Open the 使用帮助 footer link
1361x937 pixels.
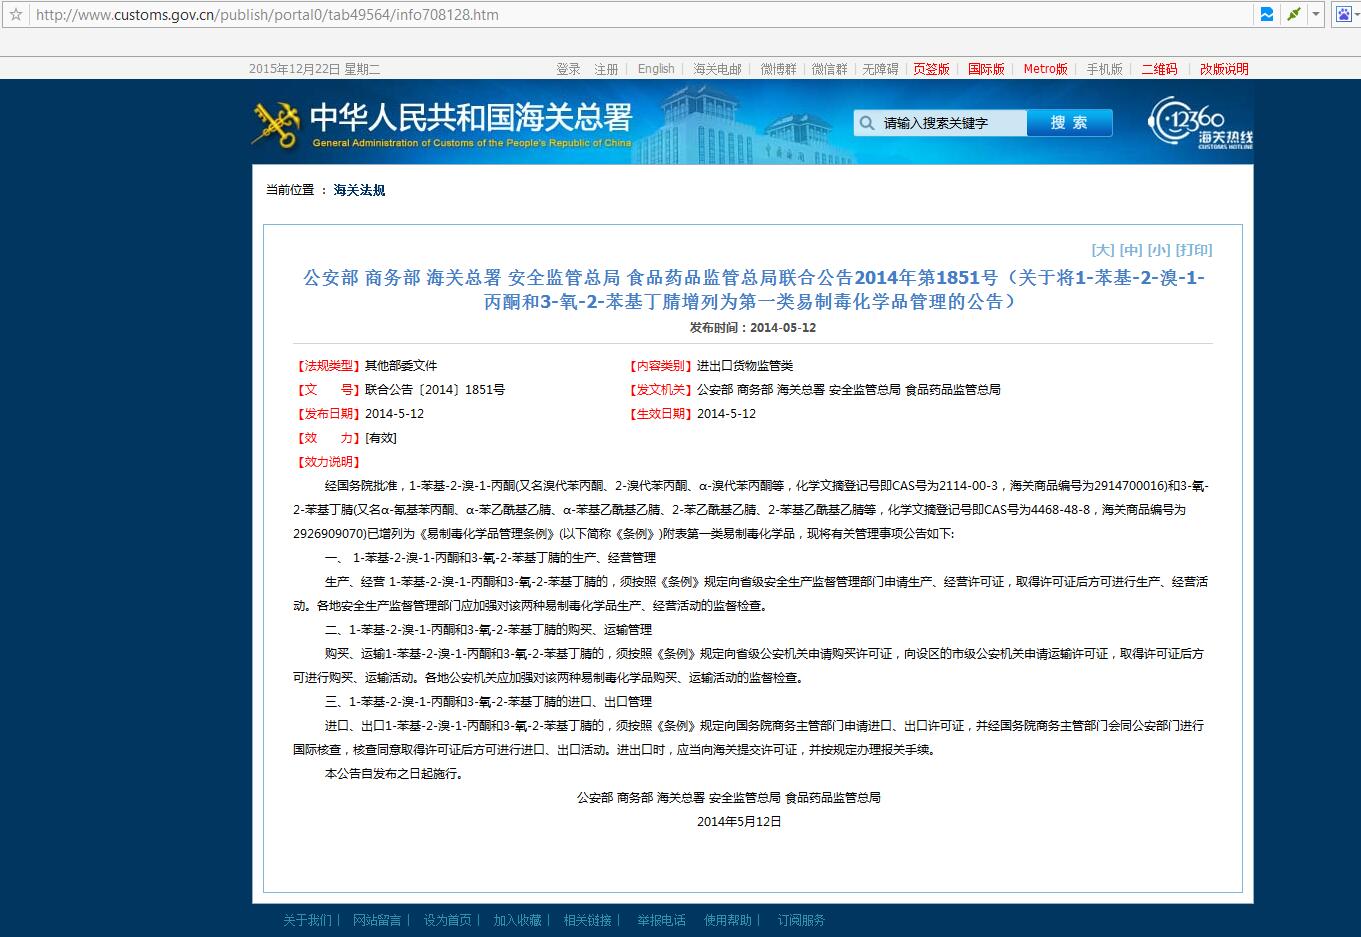click(x=727, y=920)
